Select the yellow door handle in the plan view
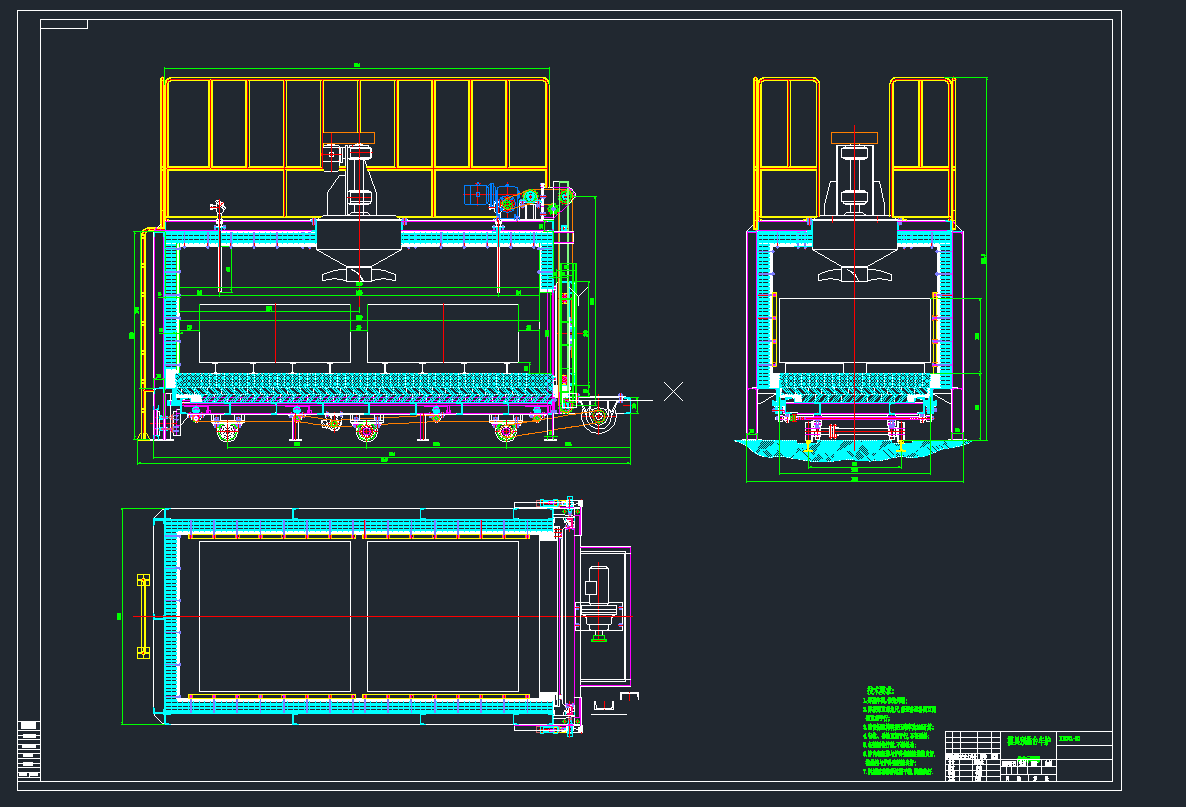This screenshot has height=807, width=1186. (143, 616)
